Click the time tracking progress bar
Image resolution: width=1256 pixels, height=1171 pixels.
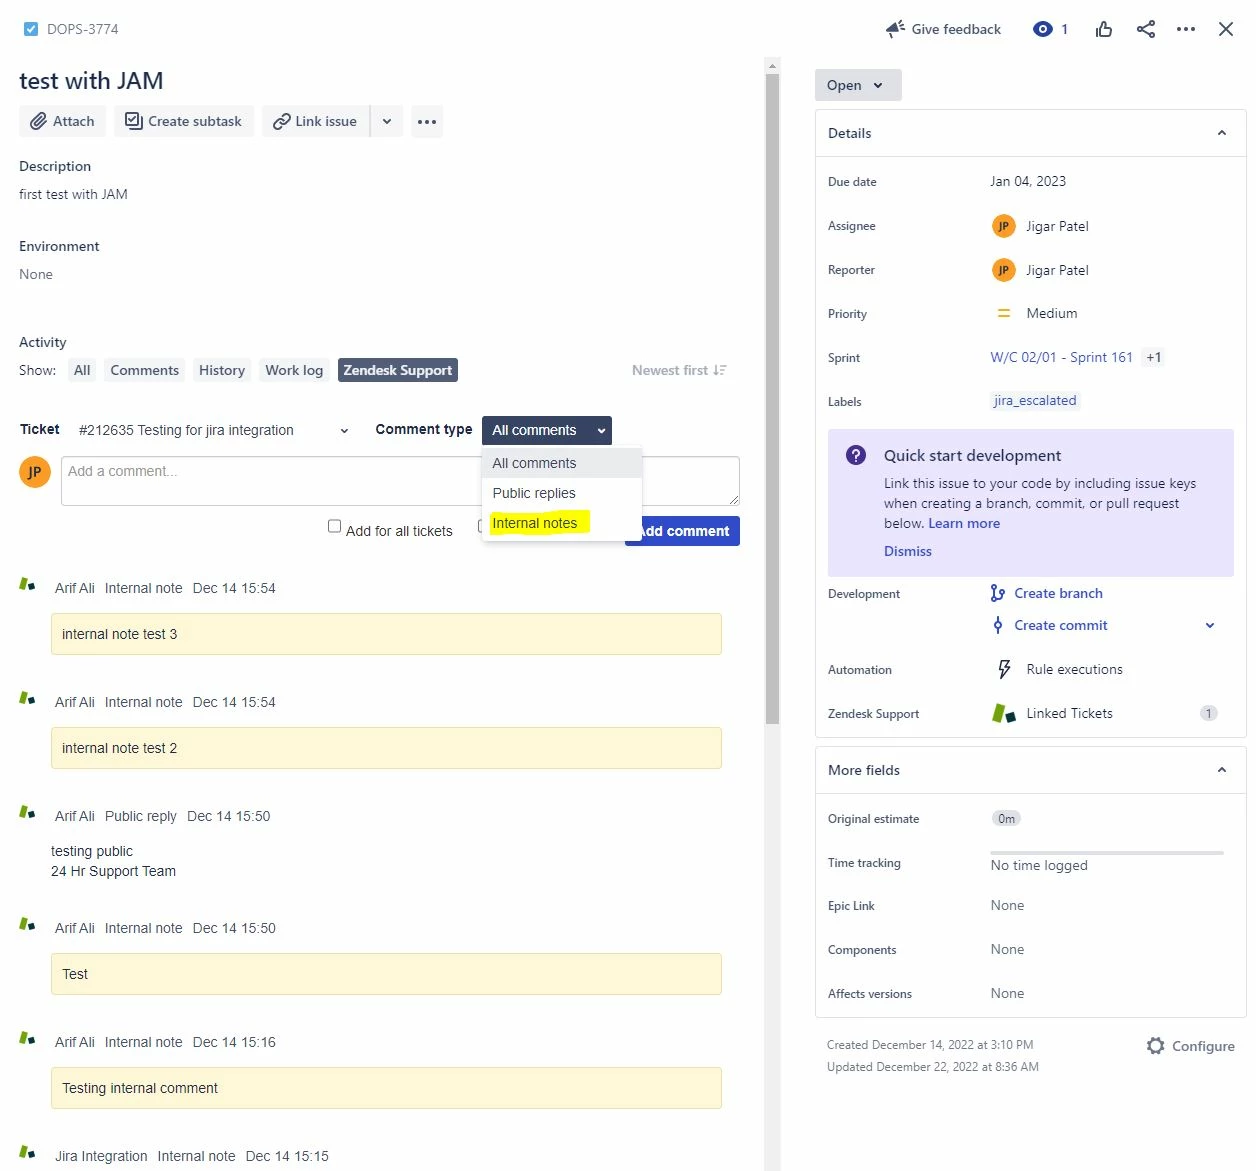tap(1107, 853)
